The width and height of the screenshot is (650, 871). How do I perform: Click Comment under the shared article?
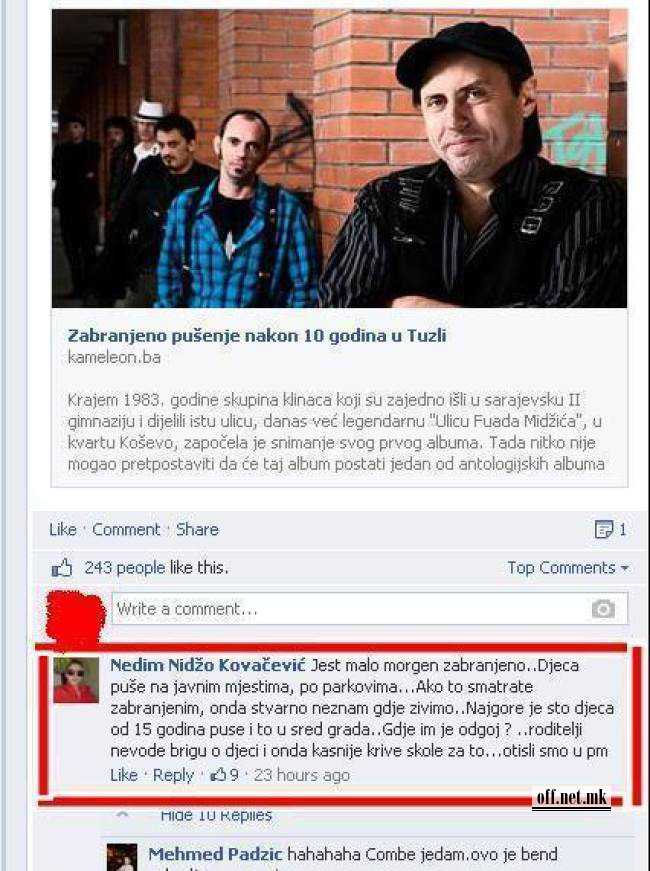126,529
